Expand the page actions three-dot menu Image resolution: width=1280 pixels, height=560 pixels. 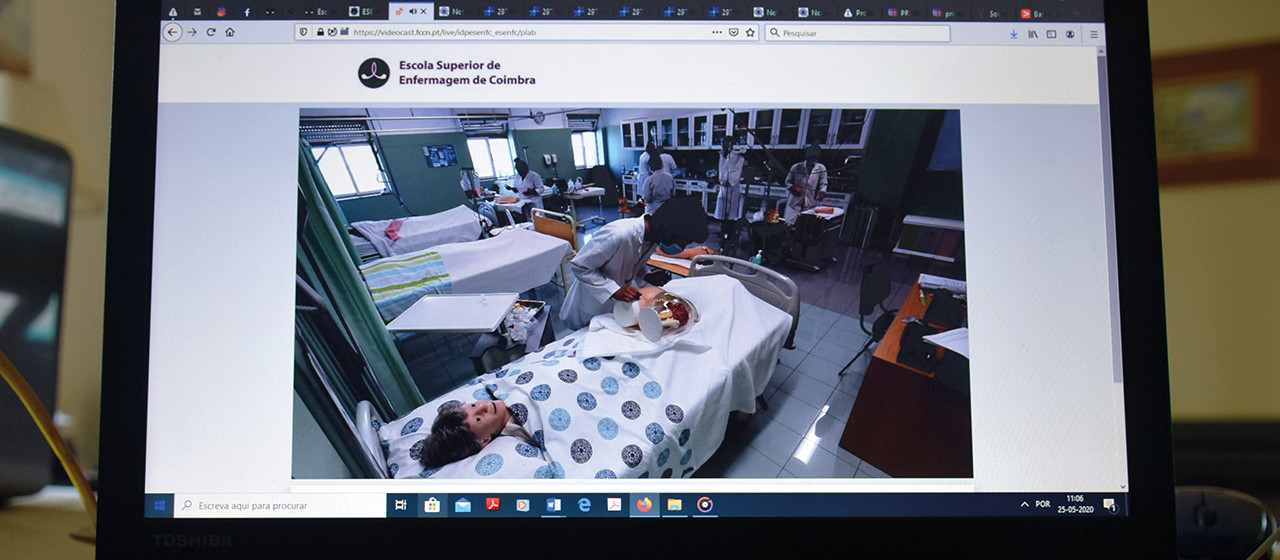[x=716, y=33]
